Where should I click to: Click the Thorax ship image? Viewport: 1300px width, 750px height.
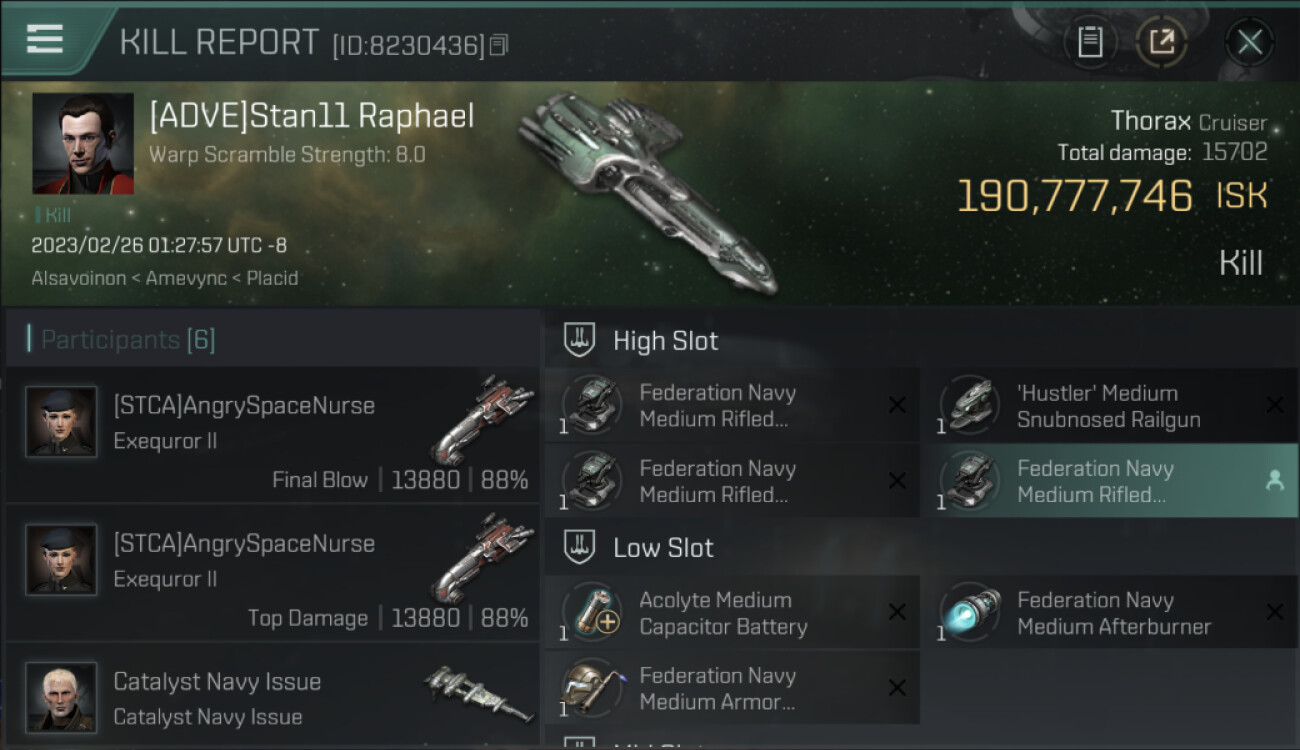coord(647,193)
